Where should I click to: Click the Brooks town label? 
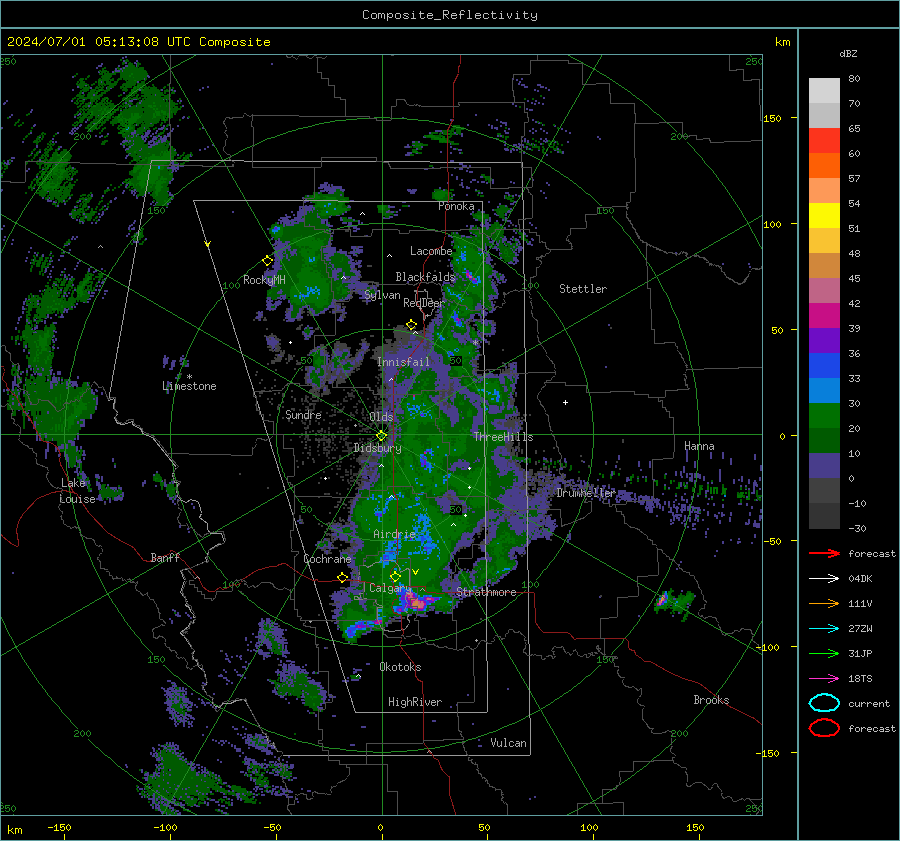point(711,700)
